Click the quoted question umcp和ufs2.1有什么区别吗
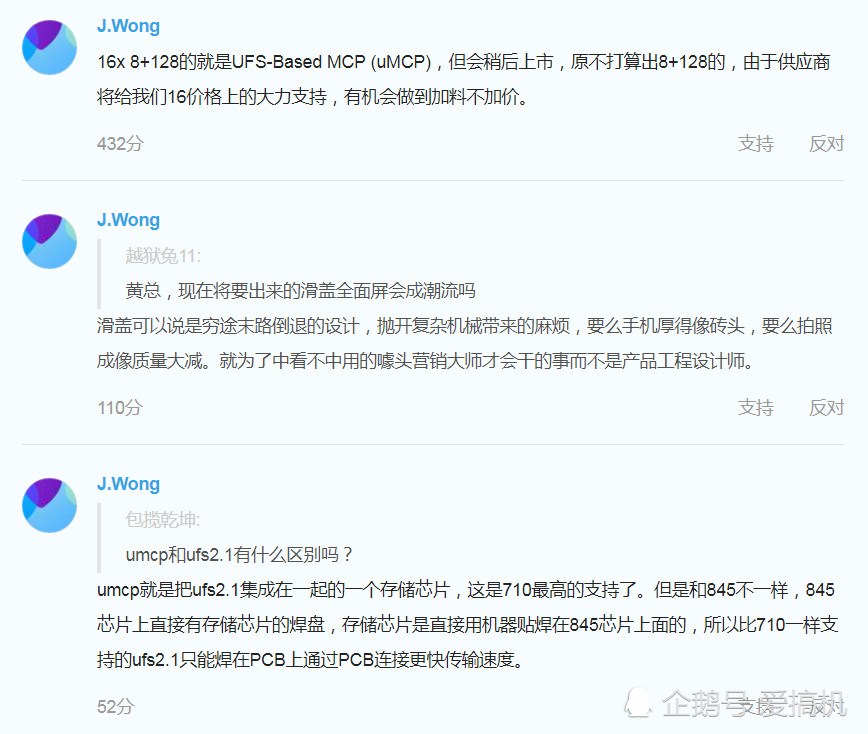 pos(239,555)
